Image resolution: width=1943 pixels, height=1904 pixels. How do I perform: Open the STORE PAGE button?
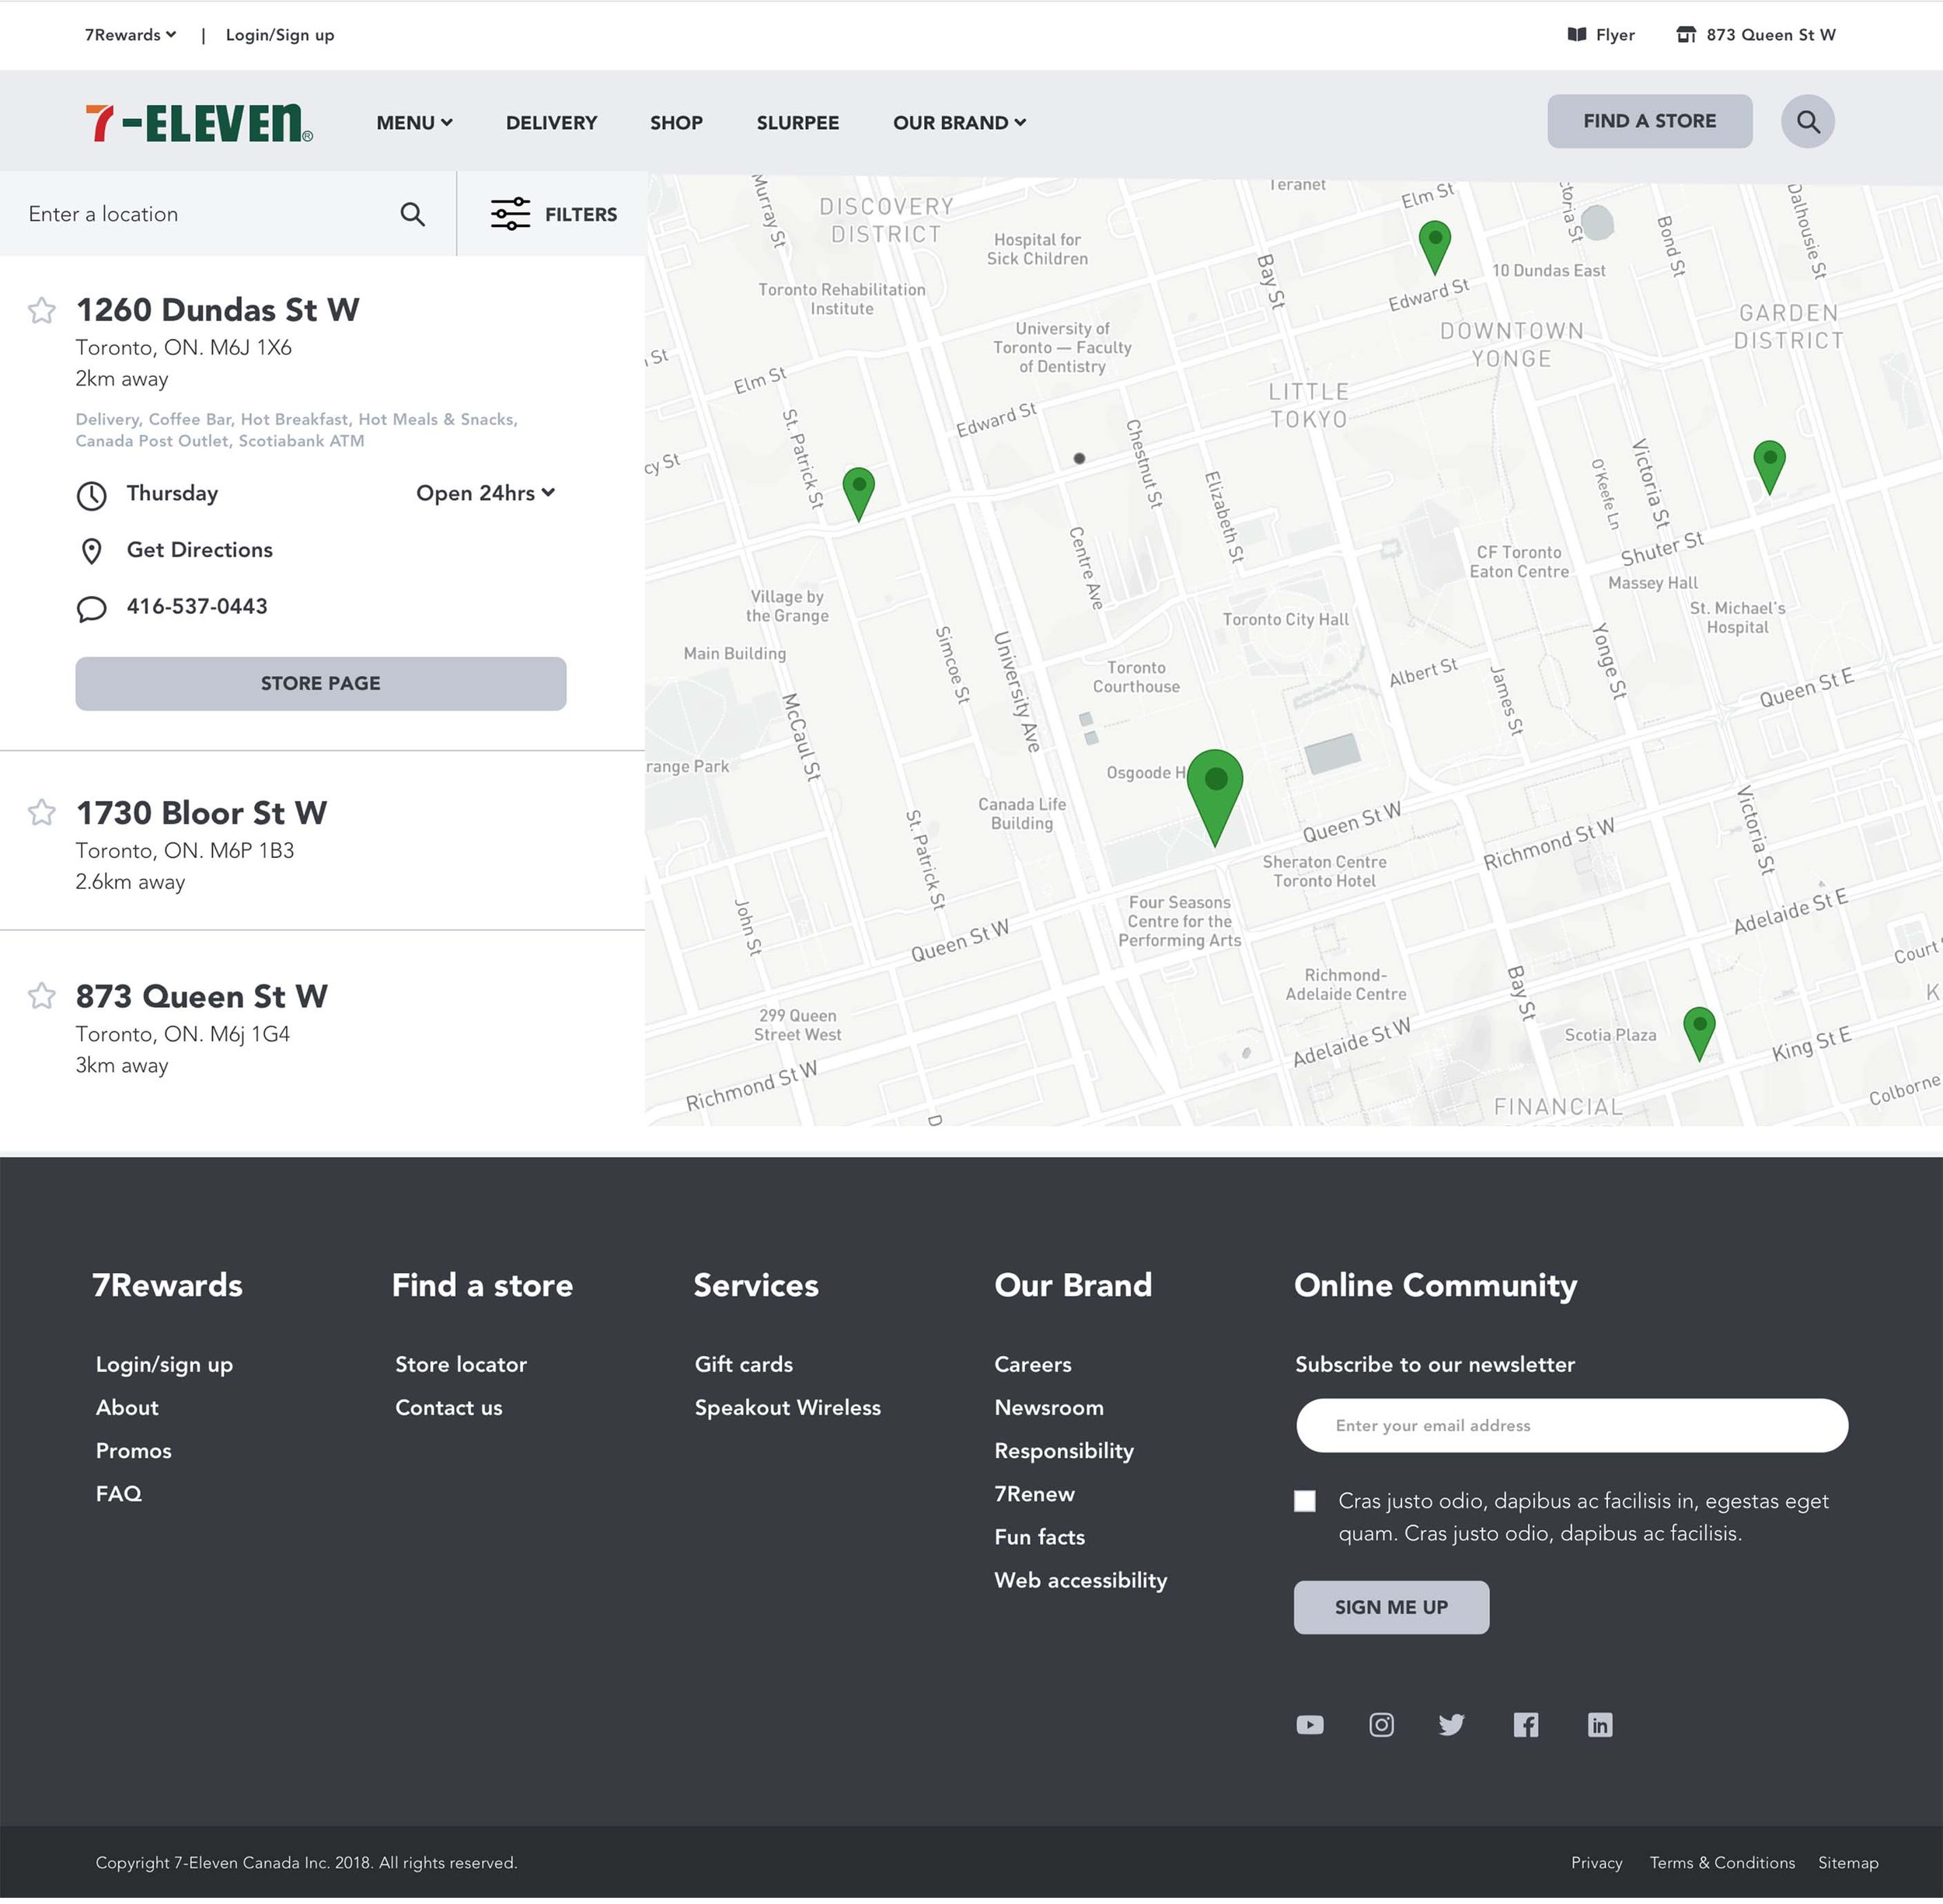pos(320,684)
